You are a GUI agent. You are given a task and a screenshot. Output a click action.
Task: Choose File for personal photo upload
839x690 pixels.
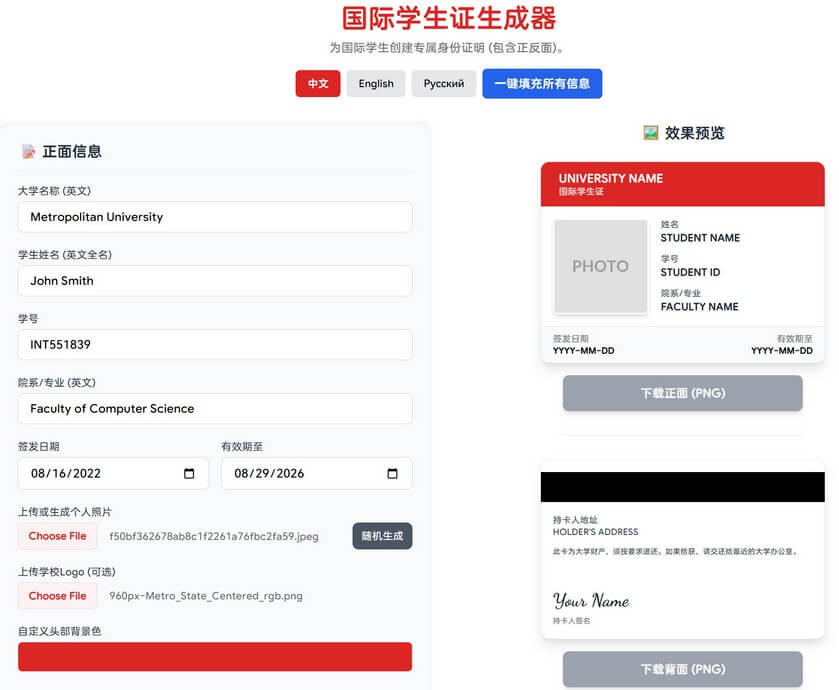[57, 536]
